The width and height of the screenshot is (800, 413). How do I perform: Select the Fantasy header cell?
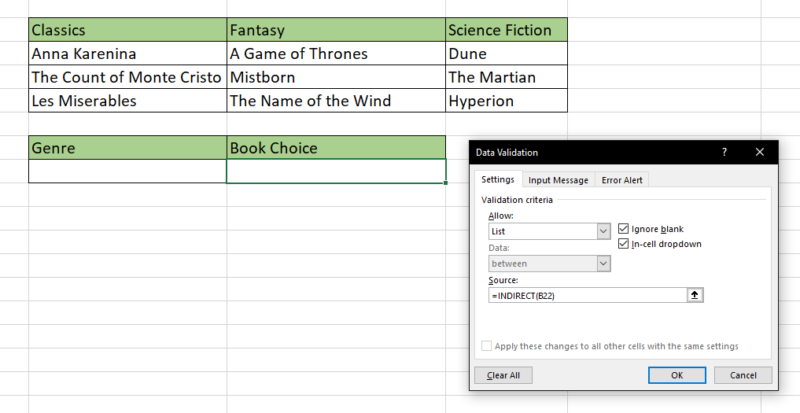pyautogui.click(x=336, y=30)
